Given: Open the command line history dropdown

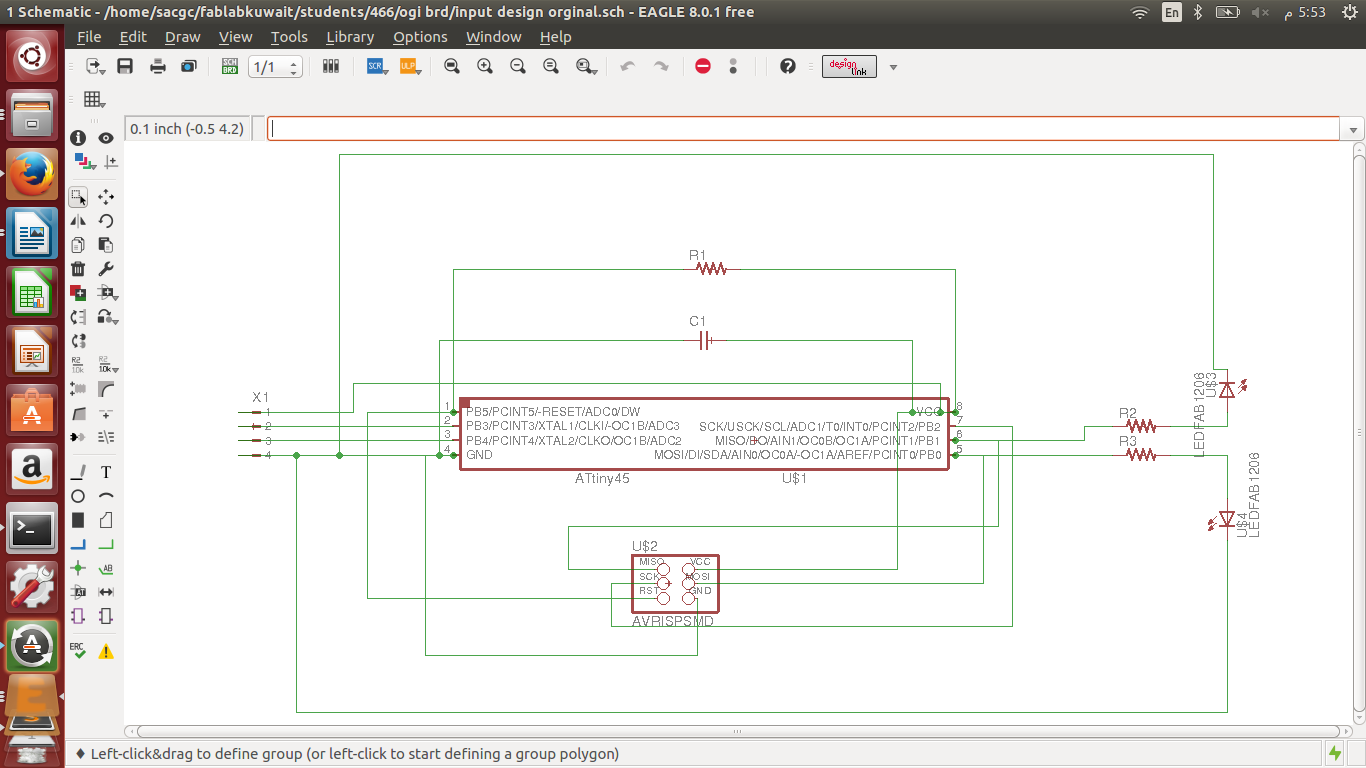Looking at the screenshot, I should pos(1354,129).
